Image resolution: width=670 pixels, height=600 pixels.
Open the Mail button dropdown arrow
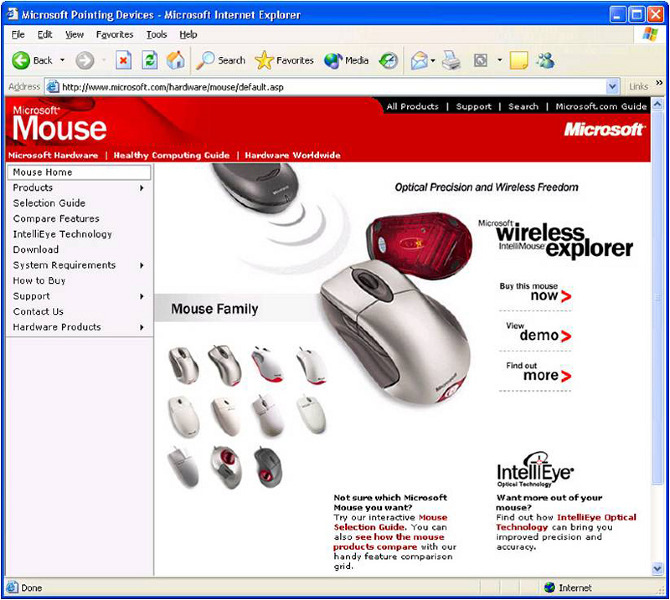click(433, 61)
